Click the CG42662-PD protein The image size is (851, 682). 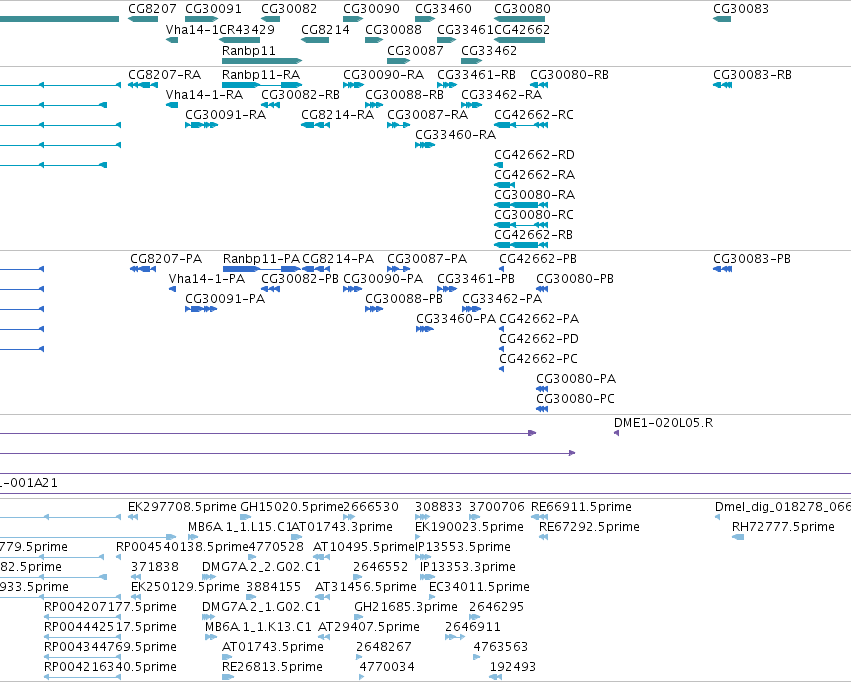pos(501,349)
